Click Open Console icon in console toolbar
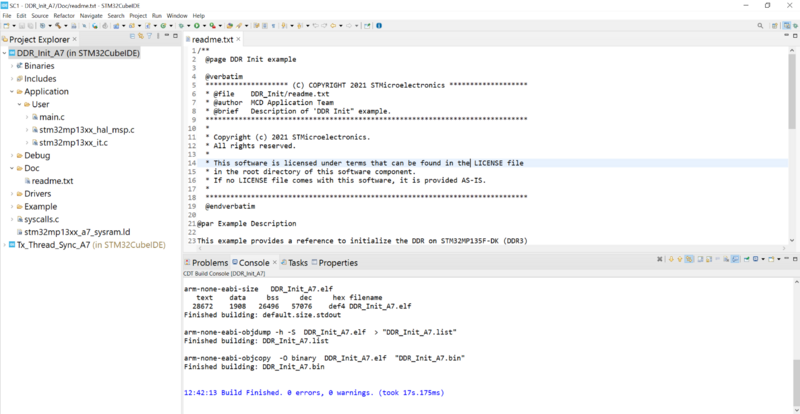 tap(771, 259)
